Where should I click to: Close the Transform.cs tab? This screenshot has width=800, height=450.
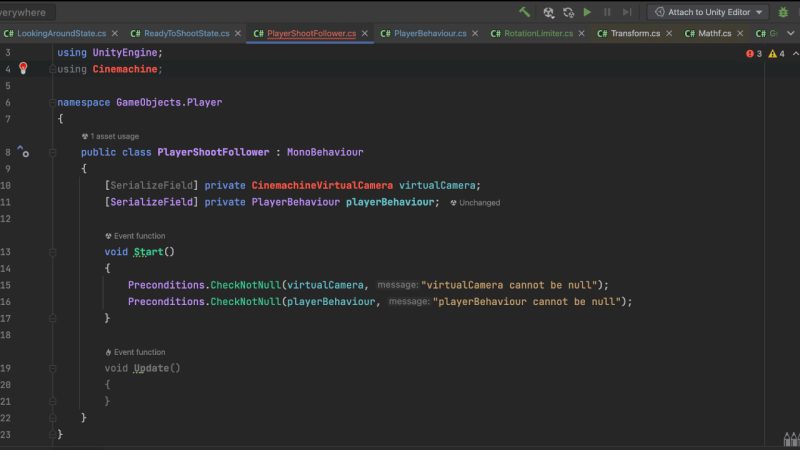tap(669, 33)
